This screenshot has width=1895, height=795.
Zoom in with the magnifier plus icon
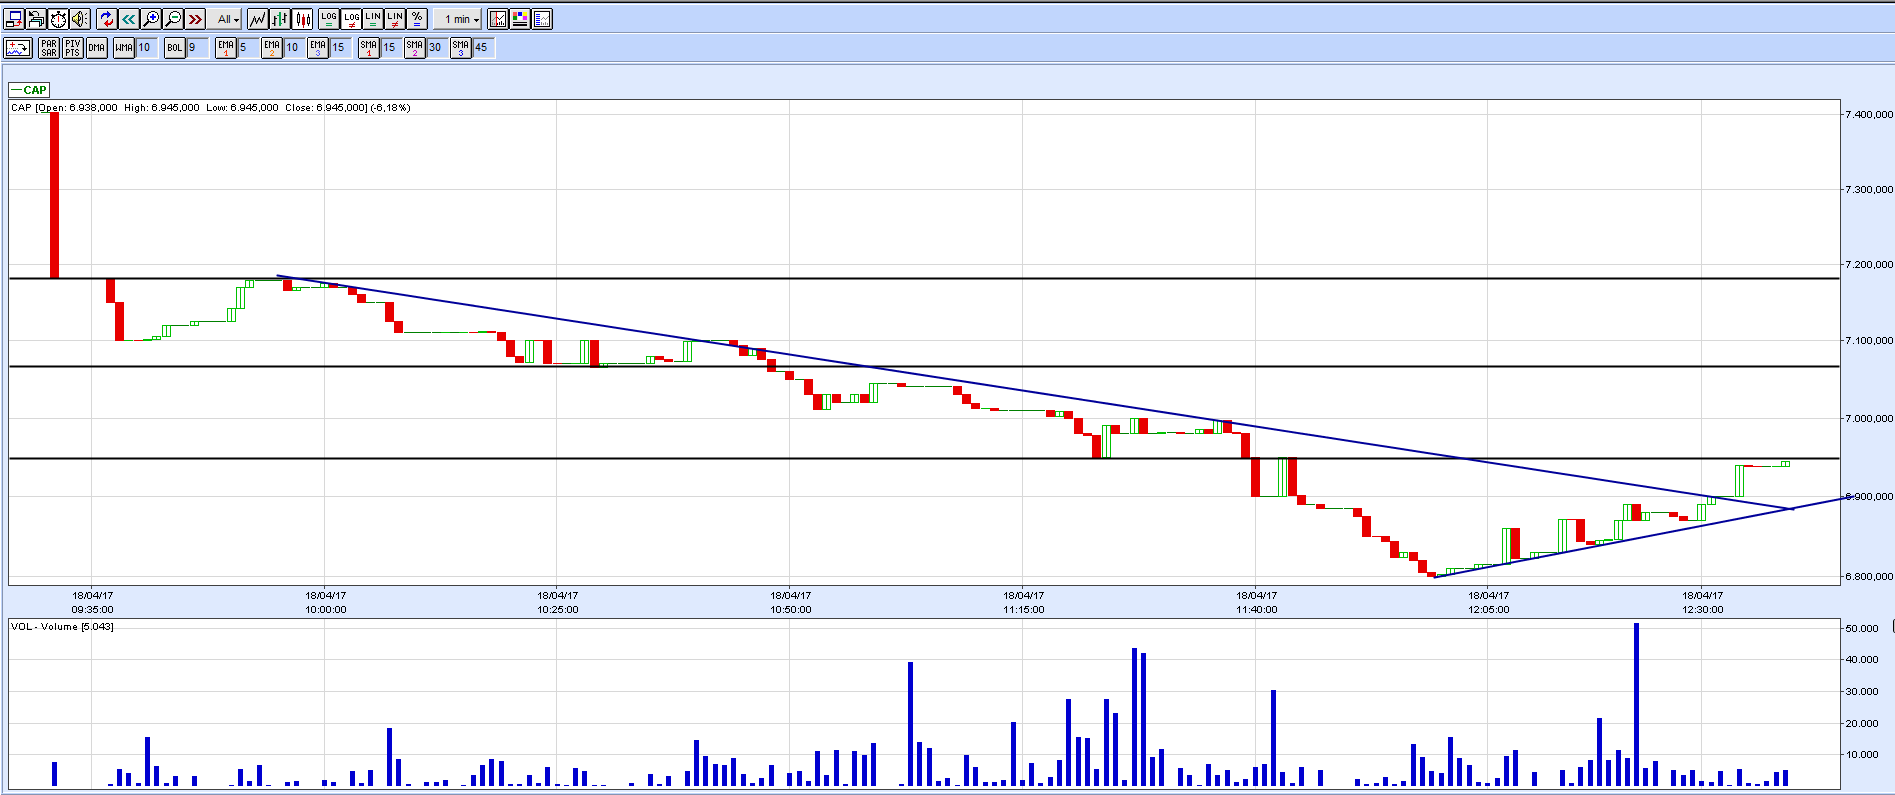pyautogui.click(x=151, y=19)
